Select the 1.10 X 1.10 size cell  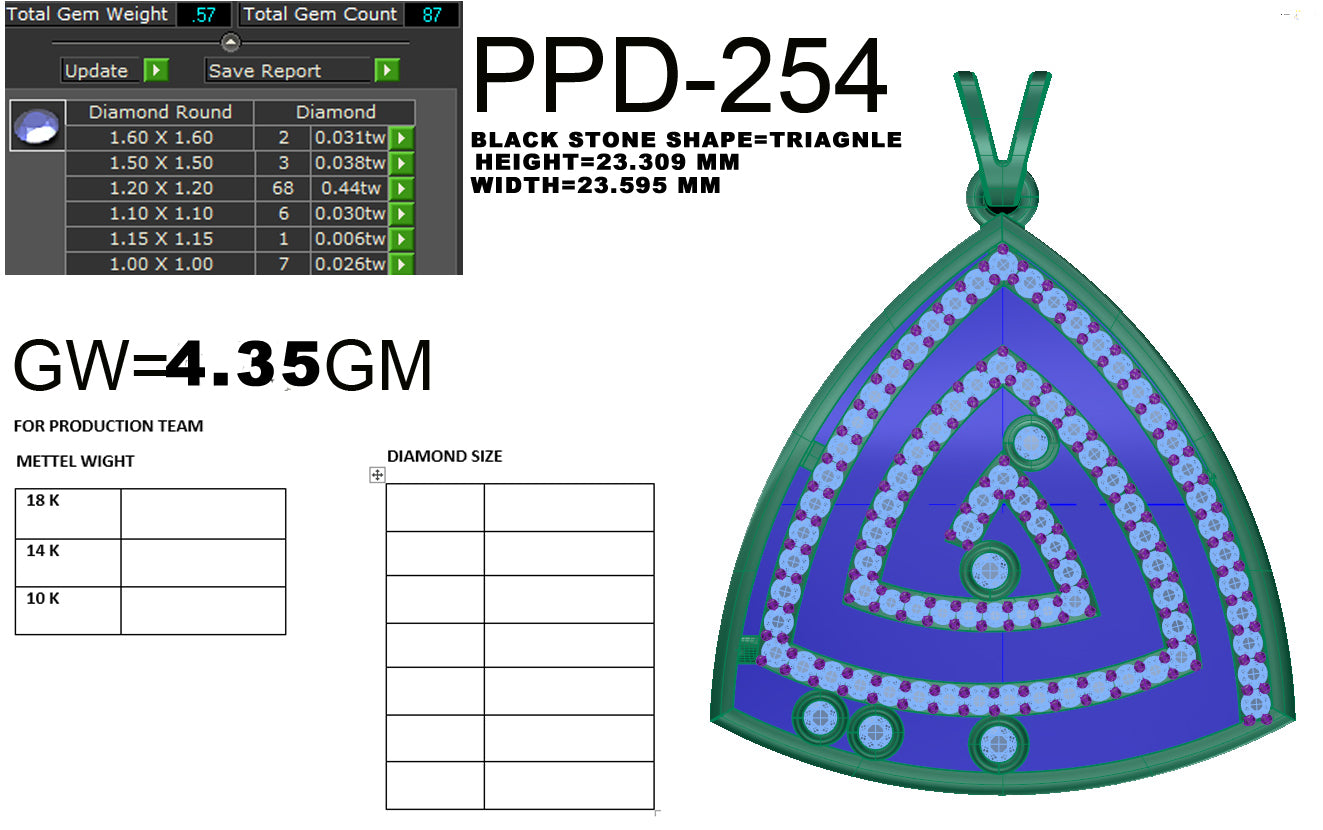[160, 214]
